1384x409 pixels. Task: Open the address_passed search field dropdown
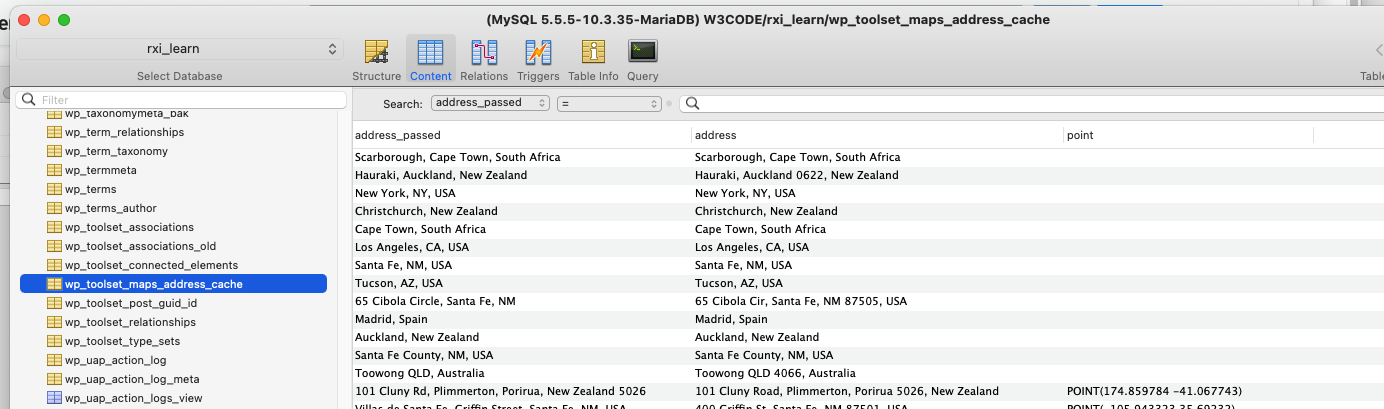pyautogui.click(x=490, y=102)
